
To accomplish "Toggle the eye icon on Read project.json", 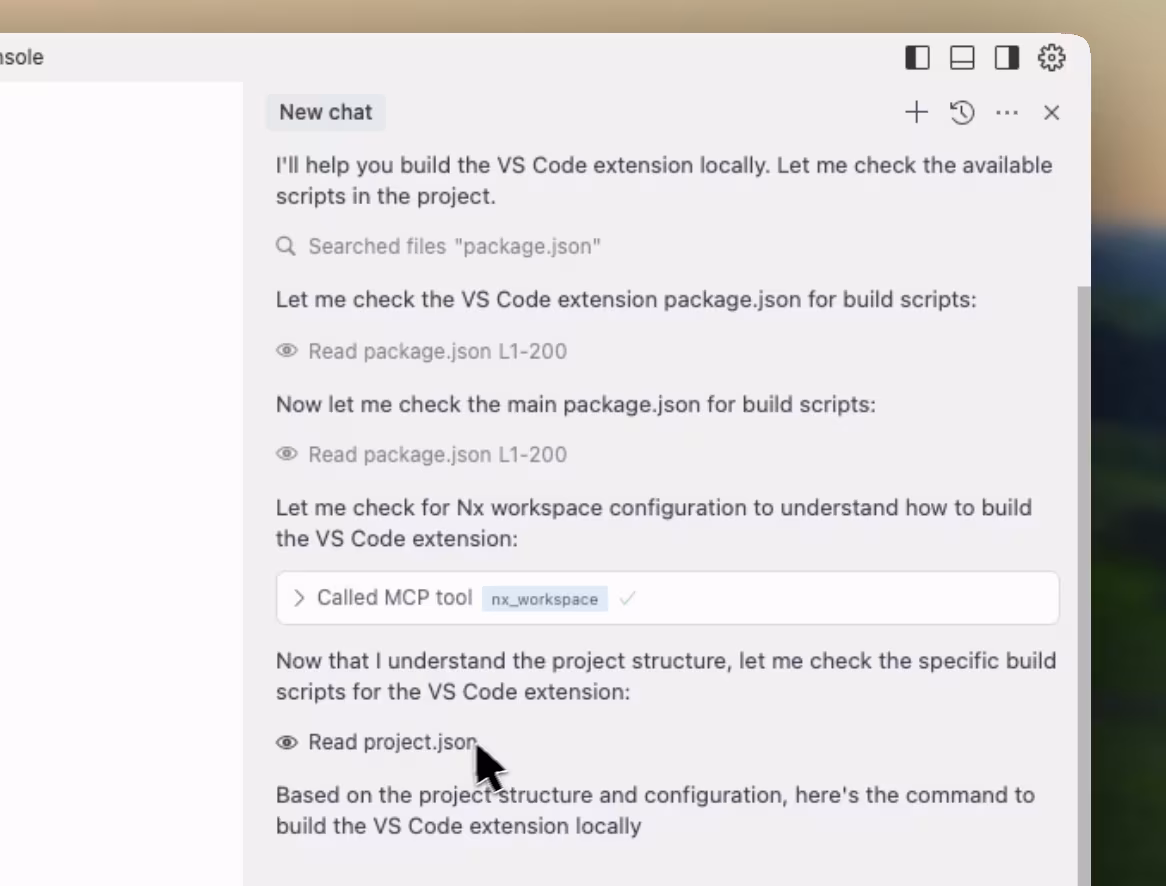I will [x=286, y=742].
